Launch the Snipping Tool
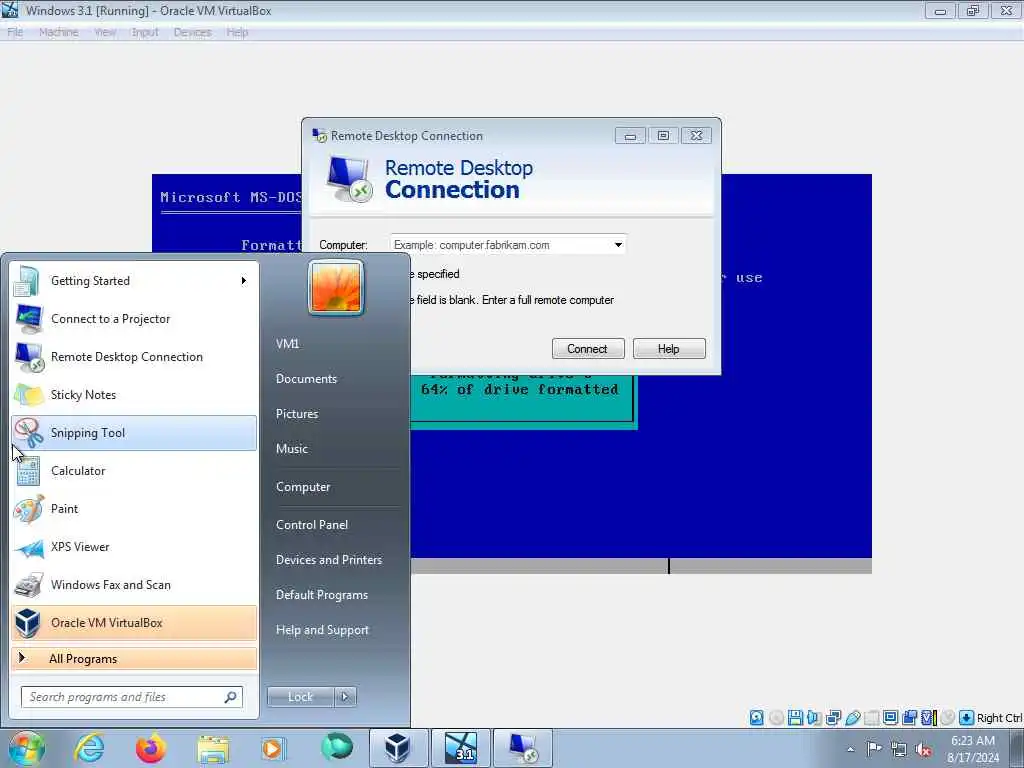 pos(134,432)
